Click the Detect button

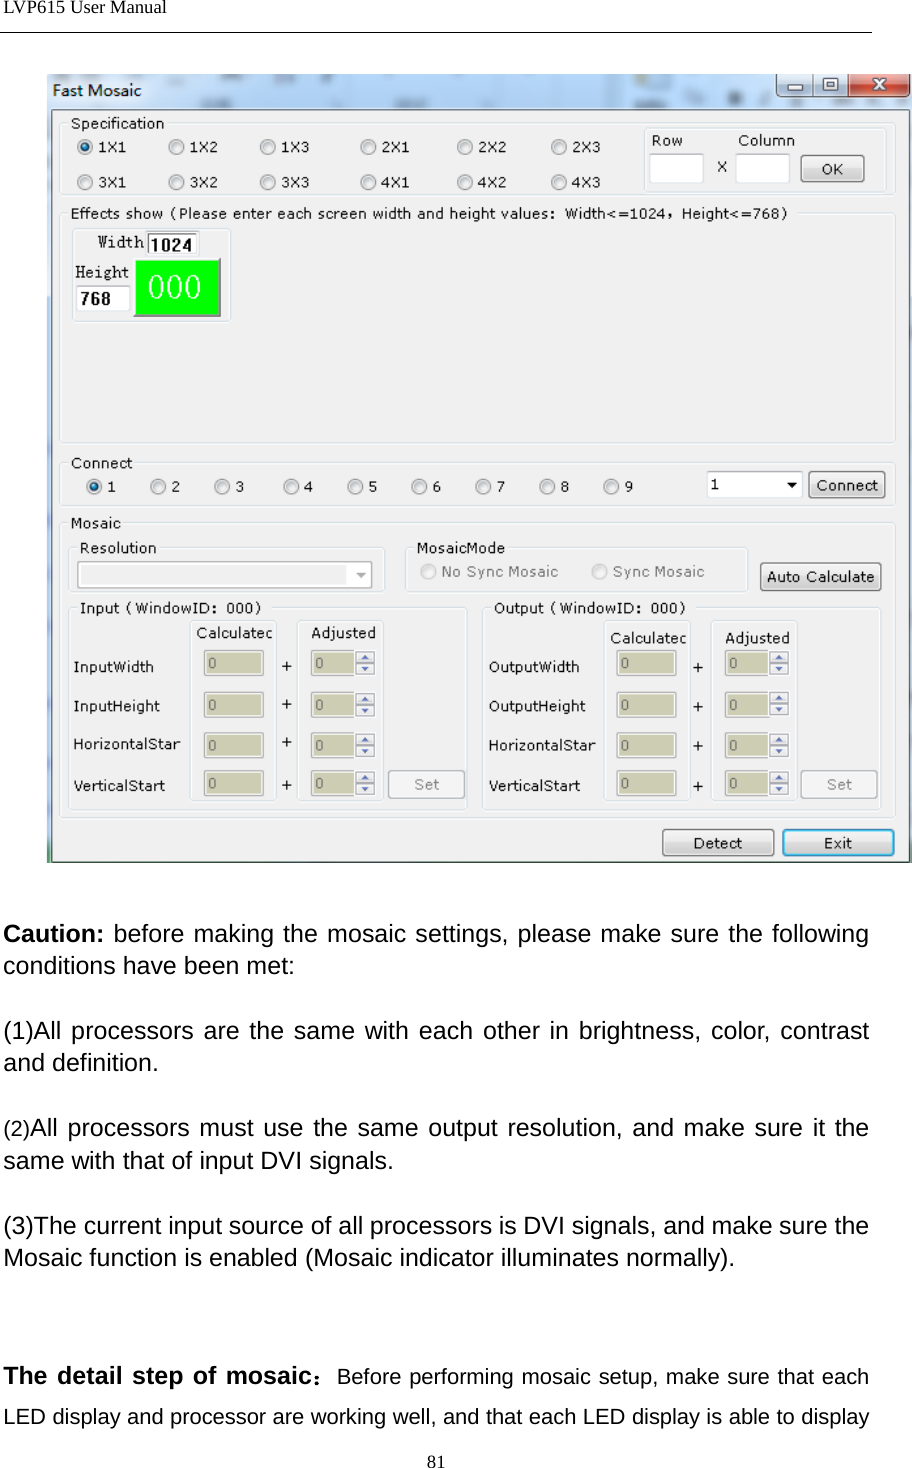[718, 843]
